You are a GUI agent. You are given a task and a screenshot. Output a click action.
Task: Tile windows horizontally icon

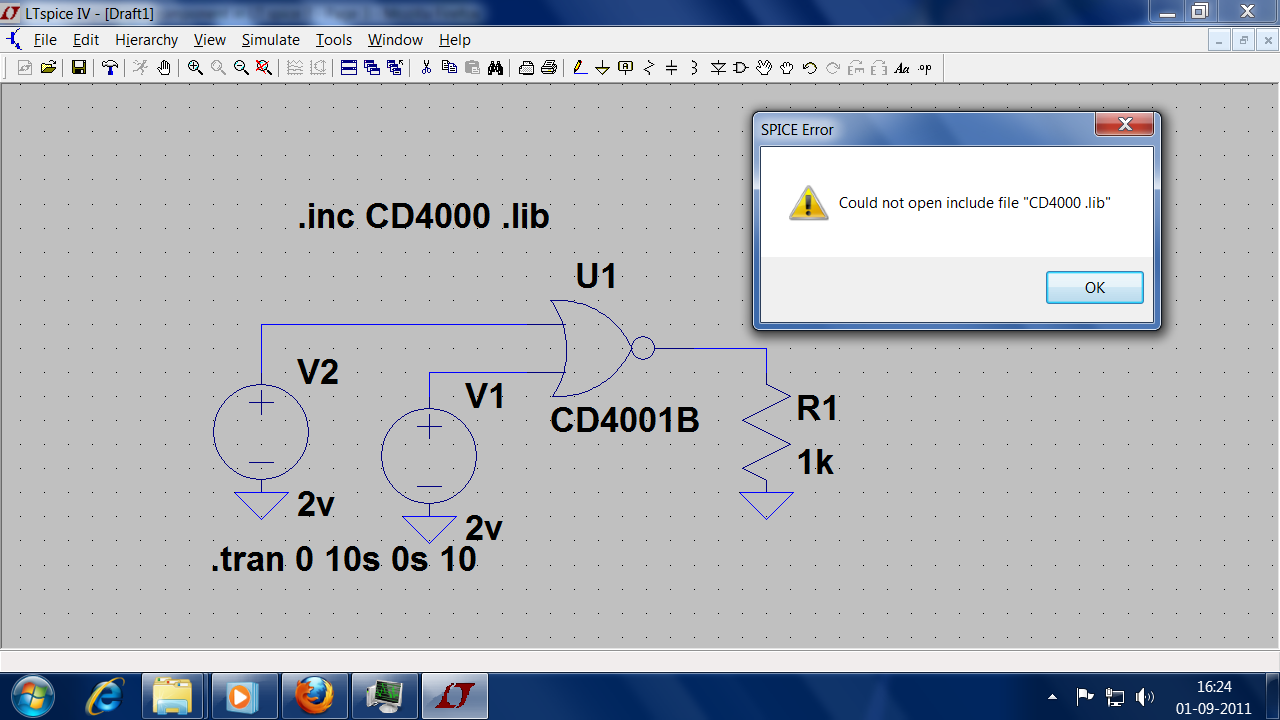pyautogui.click(x=349, y=68)
